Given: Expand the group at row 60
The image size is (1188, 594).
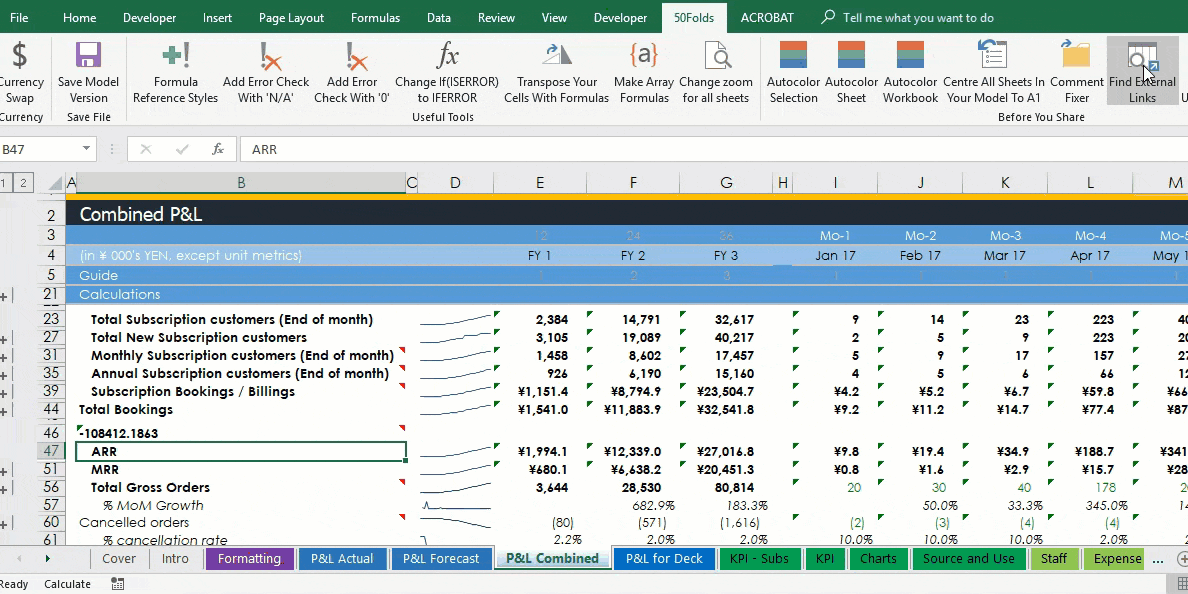Looking at the screenshot, I should pyautogui.click(x=5, y=524).
